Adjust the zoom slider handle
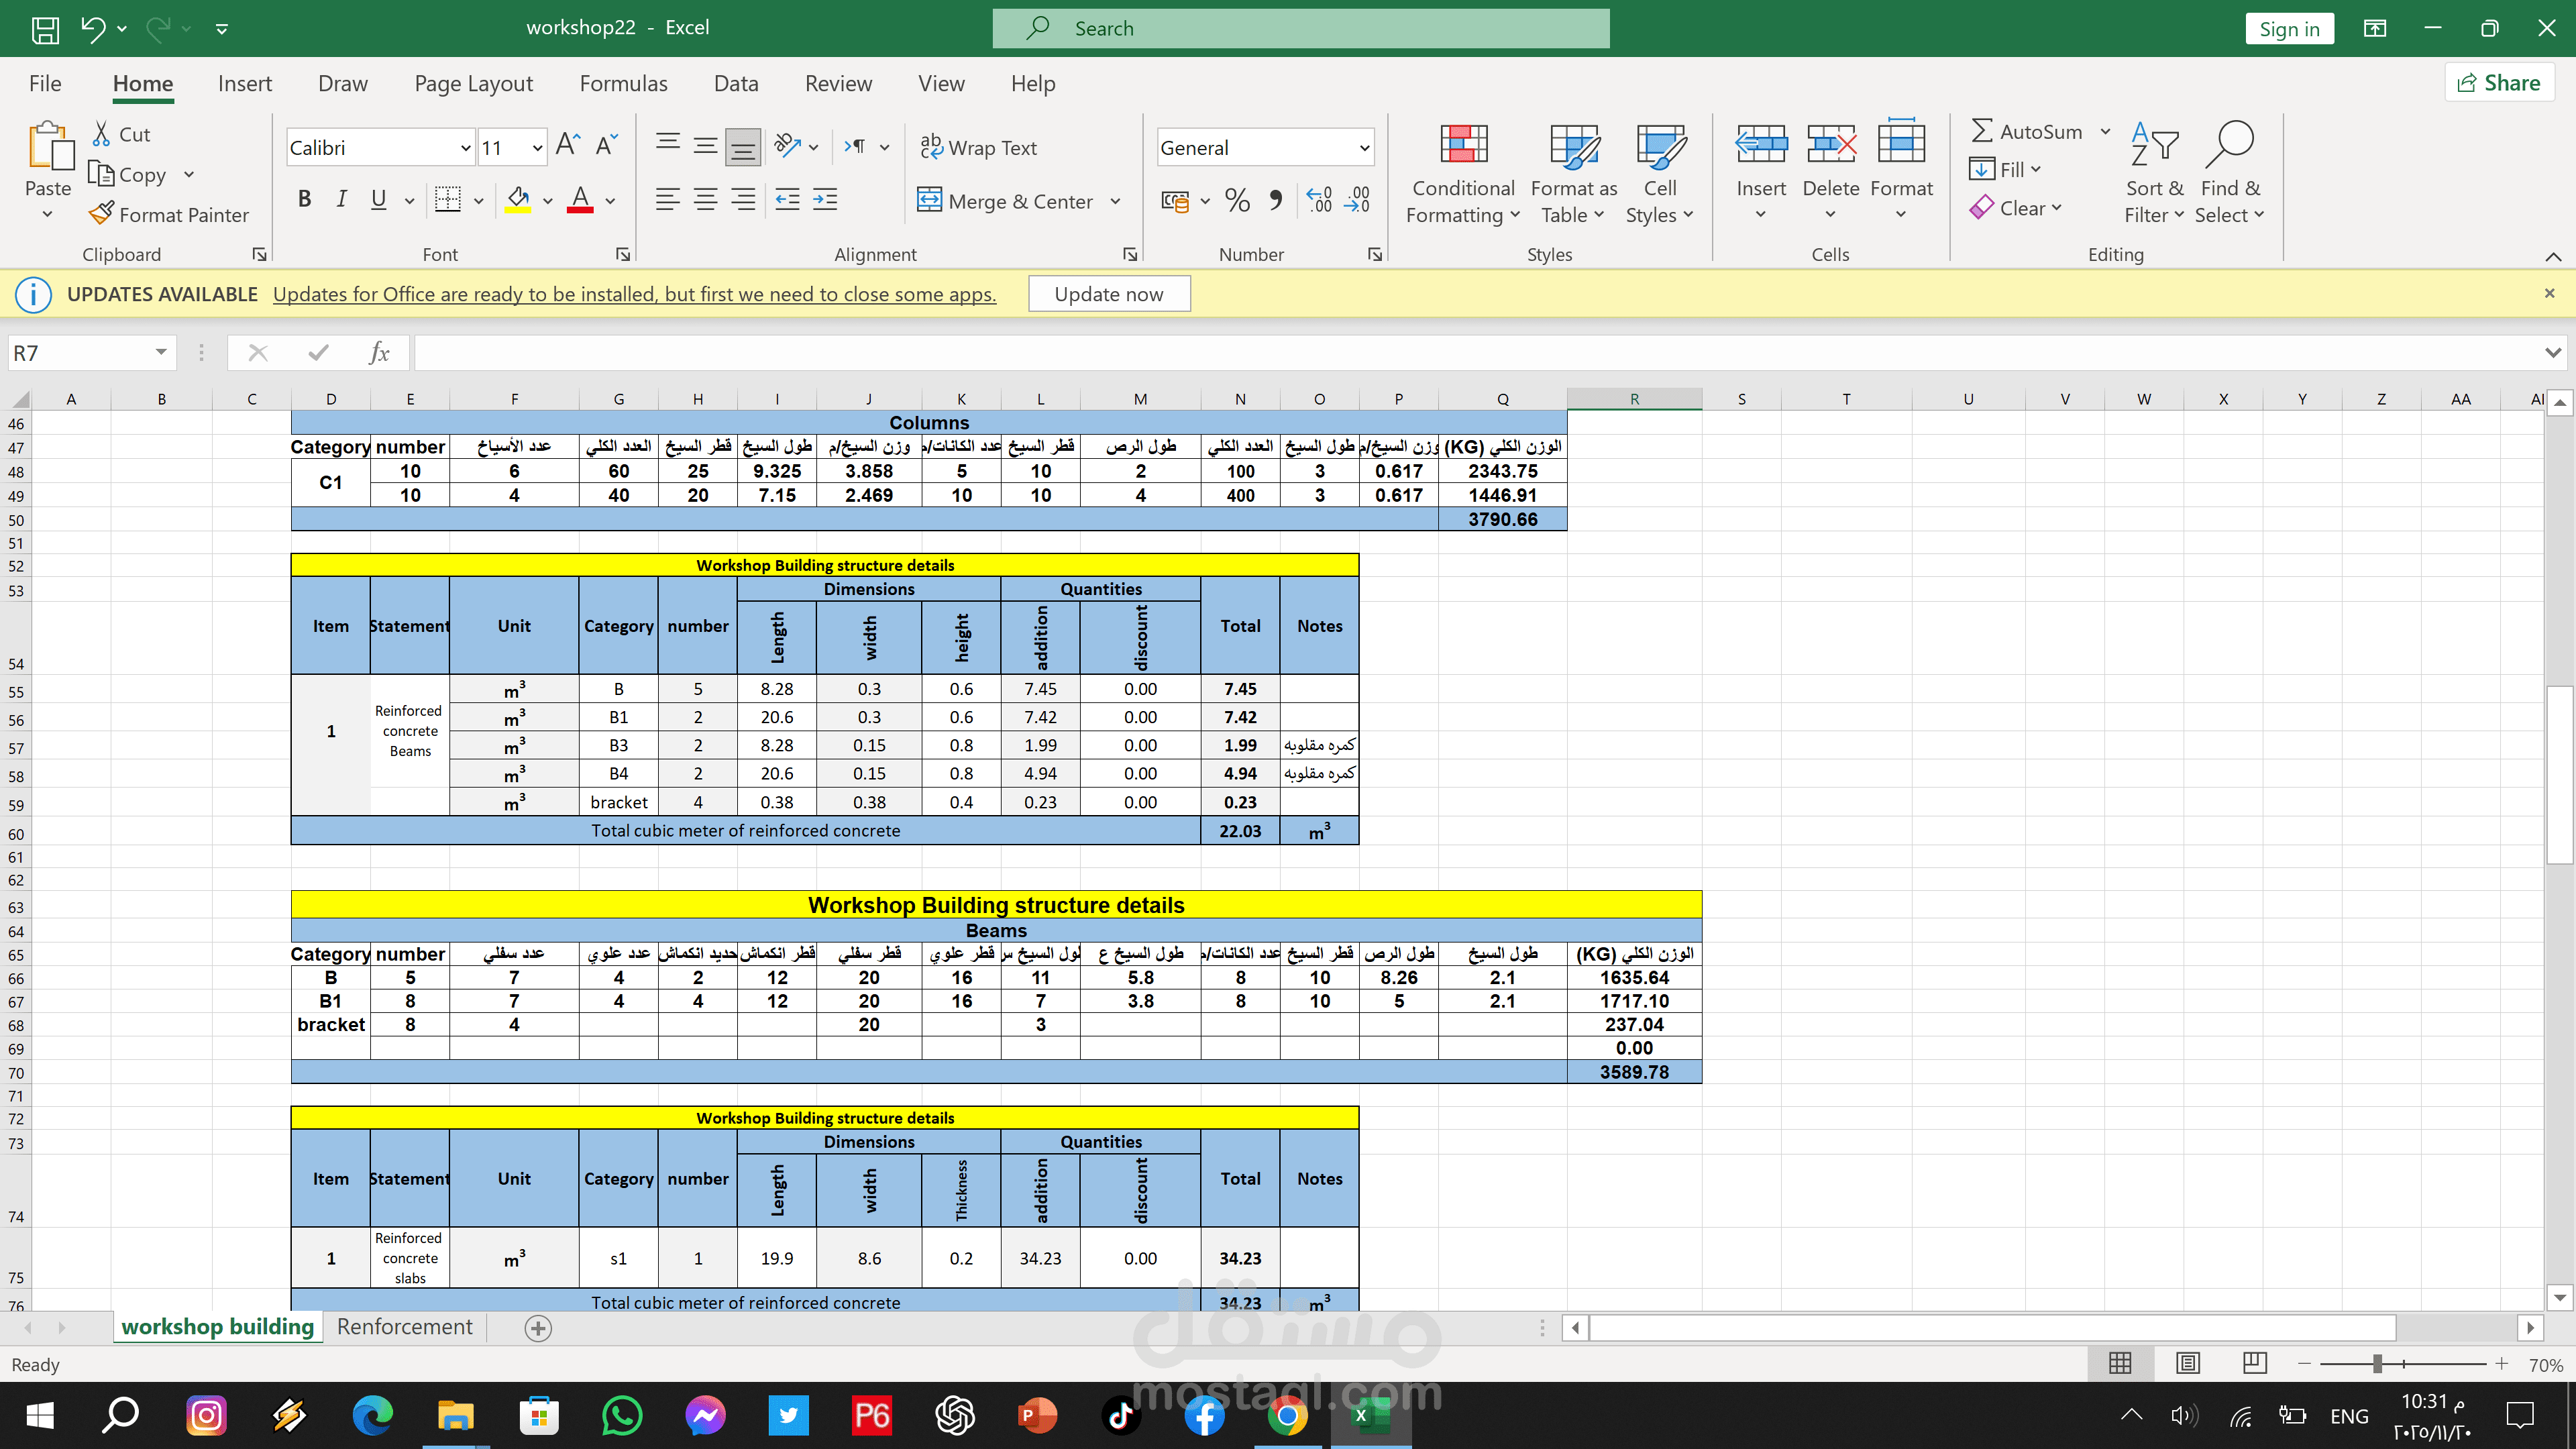 2377,1364
